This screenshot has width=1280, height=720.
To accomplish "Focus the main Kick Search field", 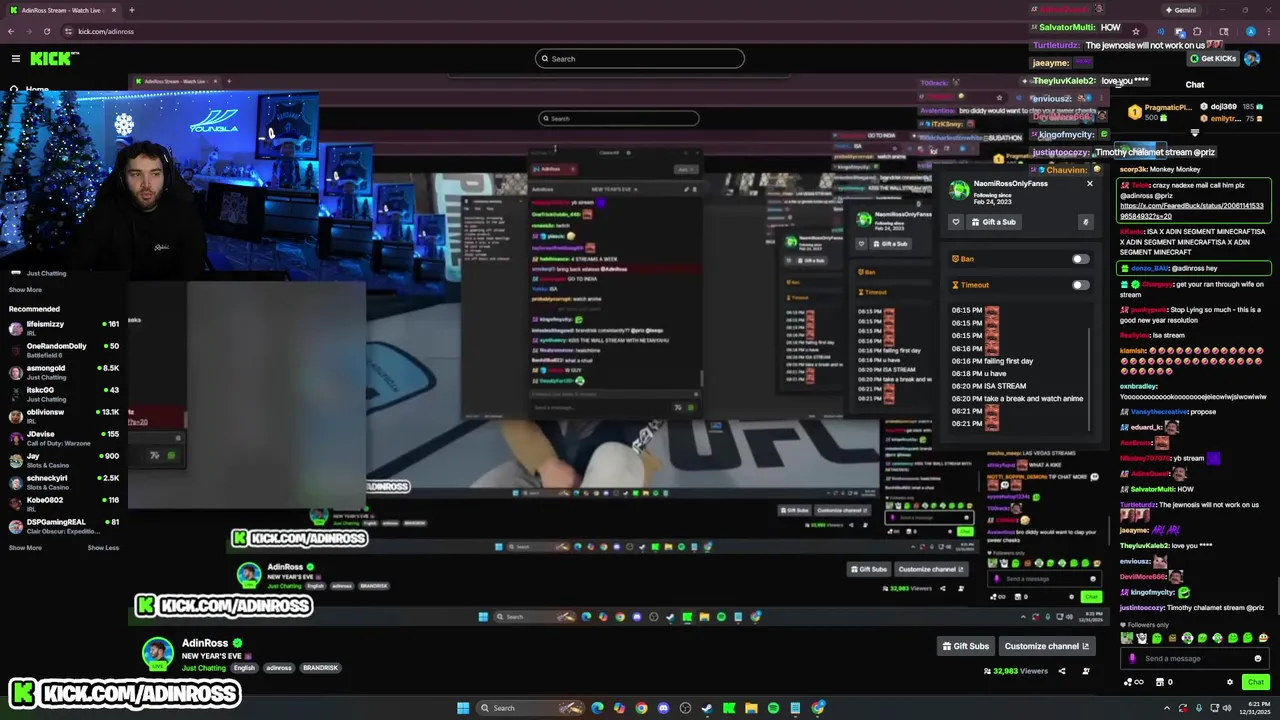I will click(640, 58).
